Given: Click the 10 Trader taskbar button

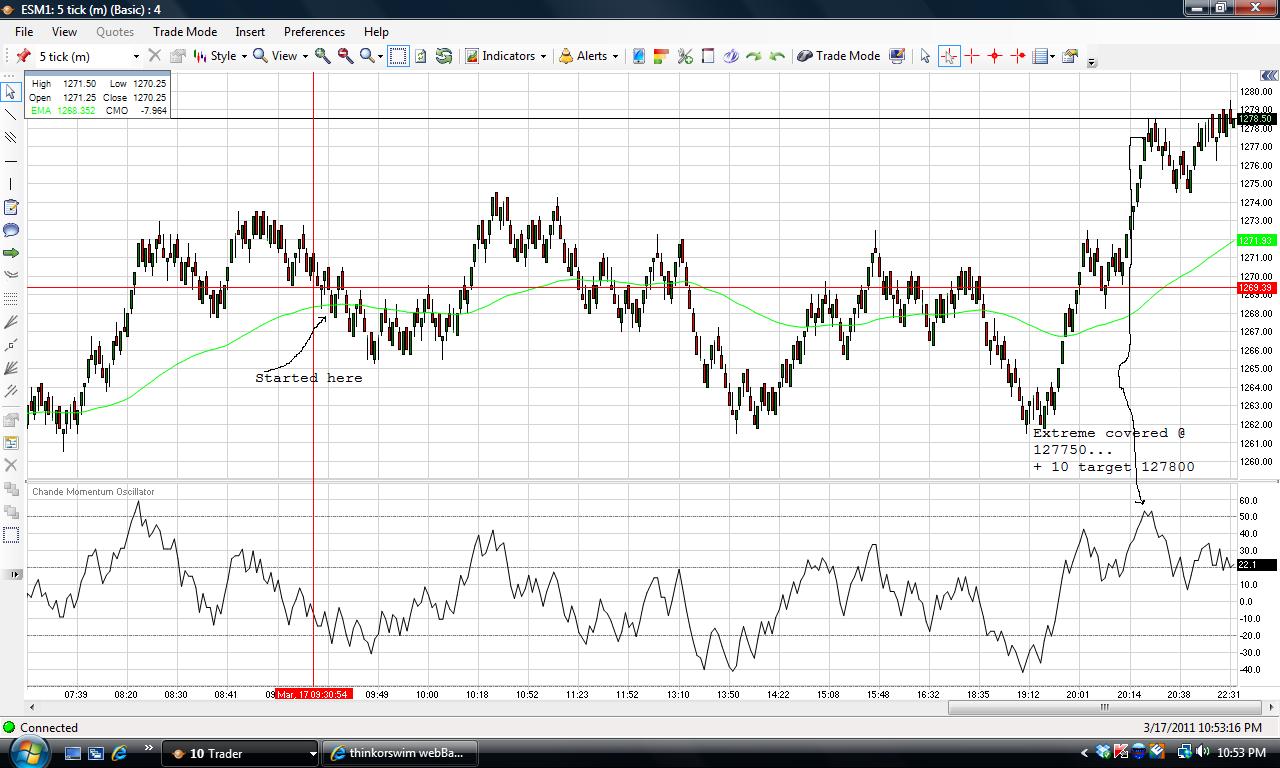Looking at the screenshot, I should pyautogui.click(x=240, y=753).
